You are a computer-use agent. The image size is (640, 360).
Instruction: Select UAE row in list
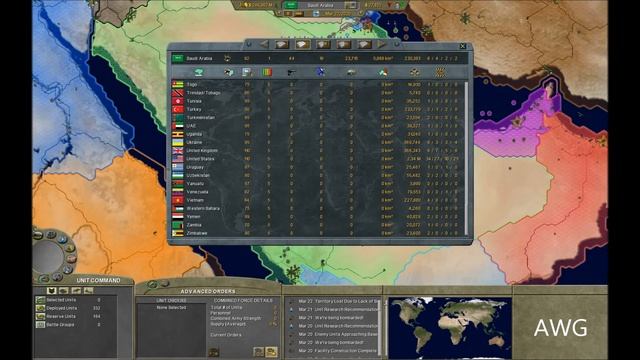pos(317,126)
